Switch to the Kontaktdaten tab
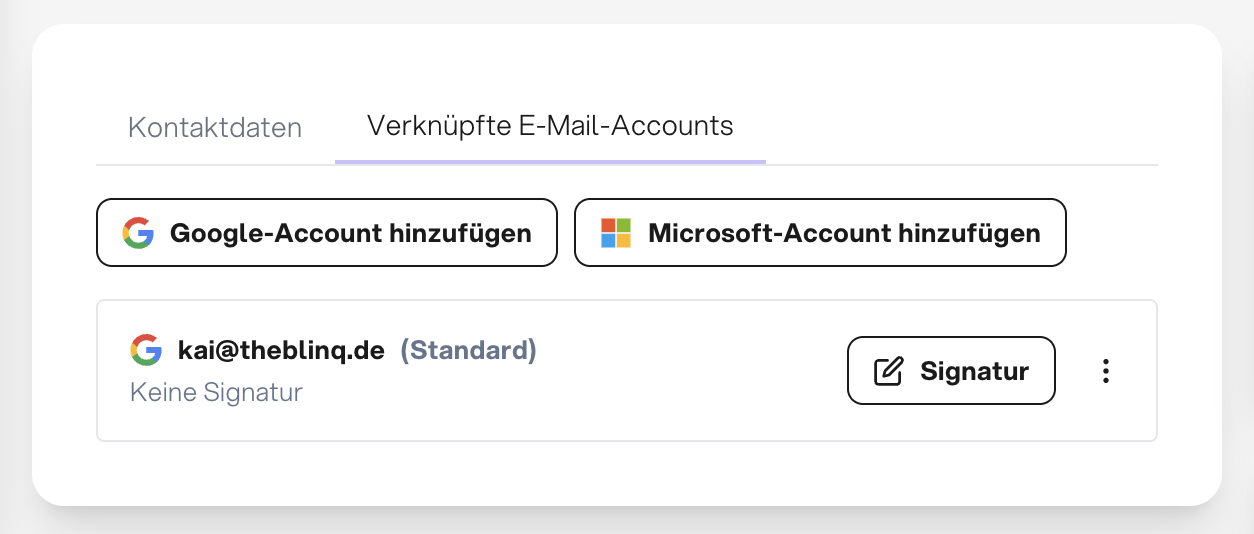 [x=215, y=128]
